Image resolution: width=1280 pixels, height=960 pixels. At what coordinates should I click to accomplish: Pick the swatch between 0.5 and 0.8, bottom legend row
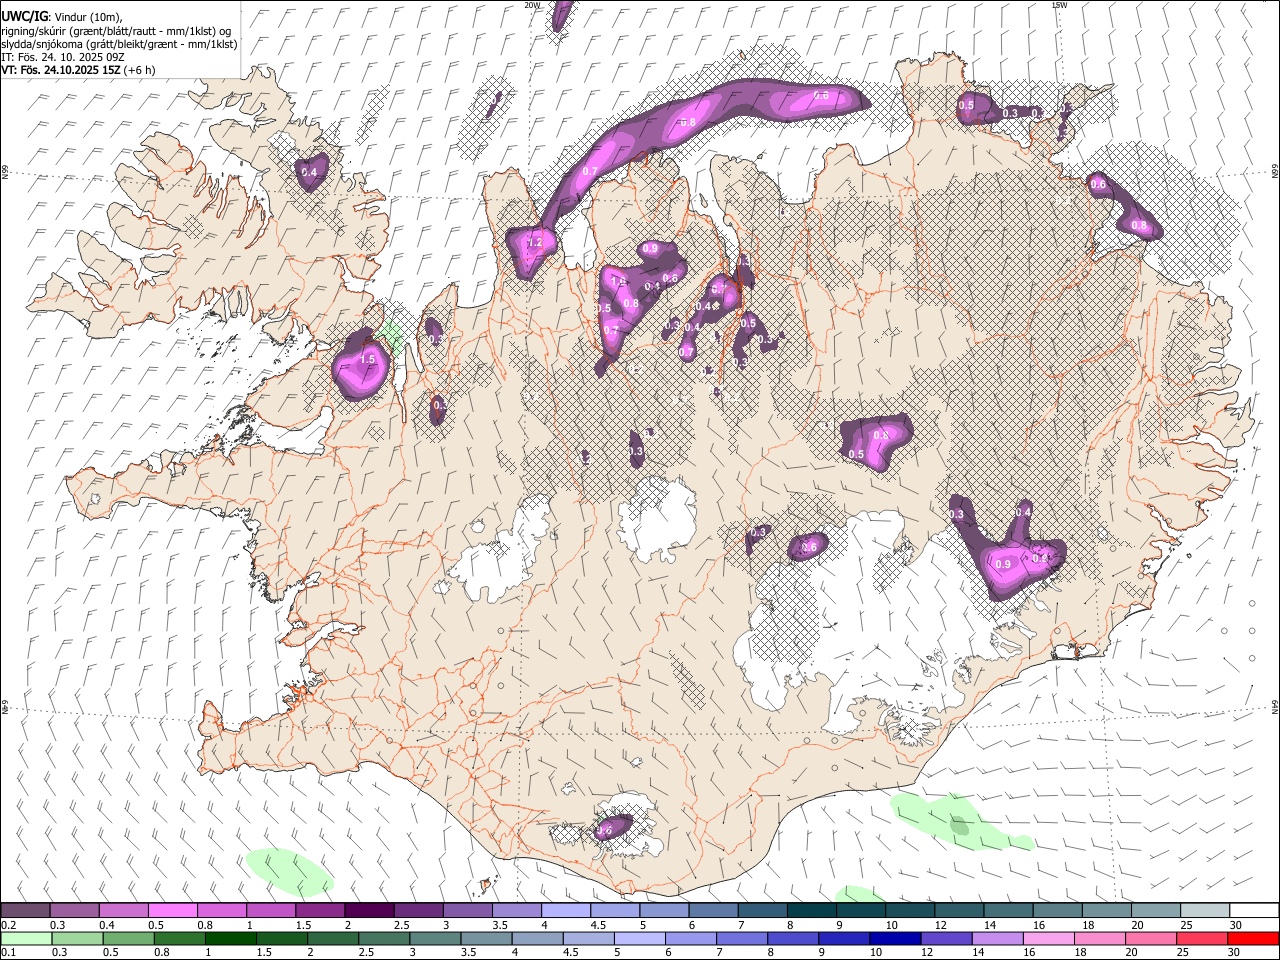coord(128,938)
